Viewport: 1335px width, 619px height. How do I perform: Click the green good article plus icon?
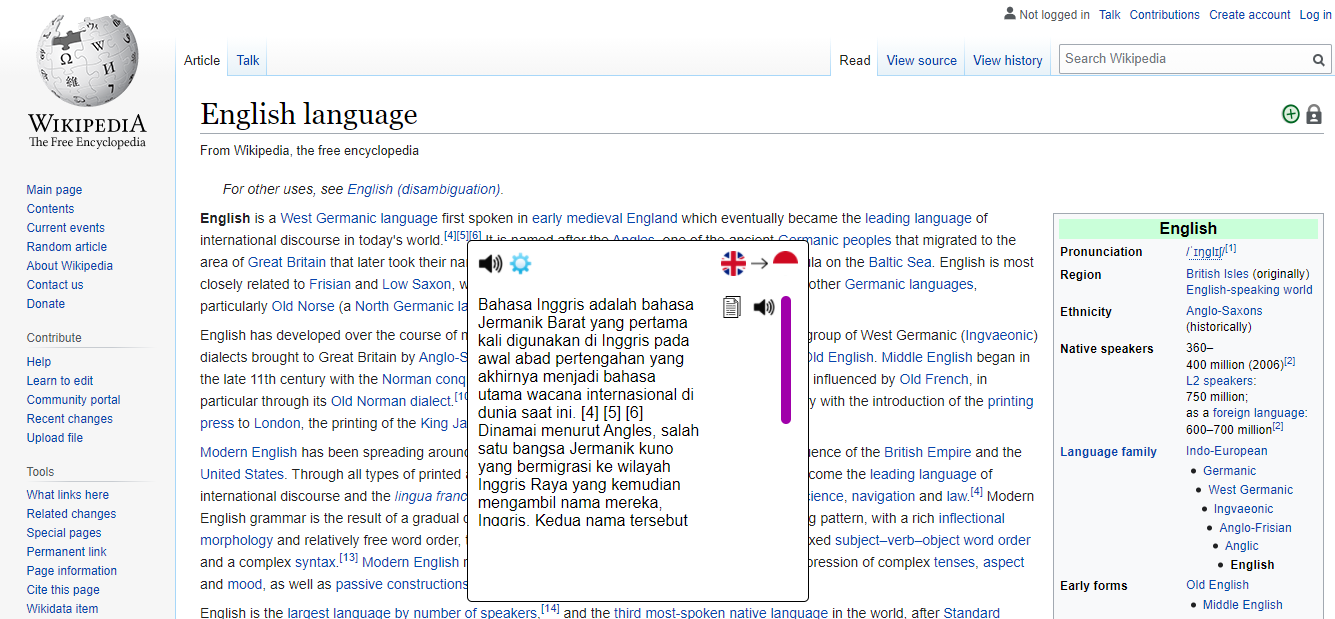(1291, 114)
